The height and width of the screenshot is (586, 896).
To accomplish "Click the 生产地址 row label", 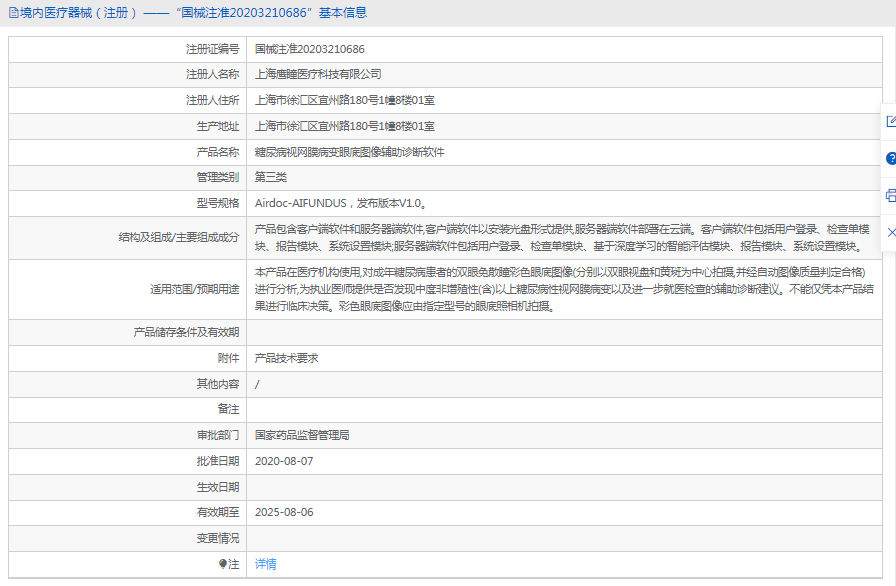I will pyautogui.click(x=217, y=126).
